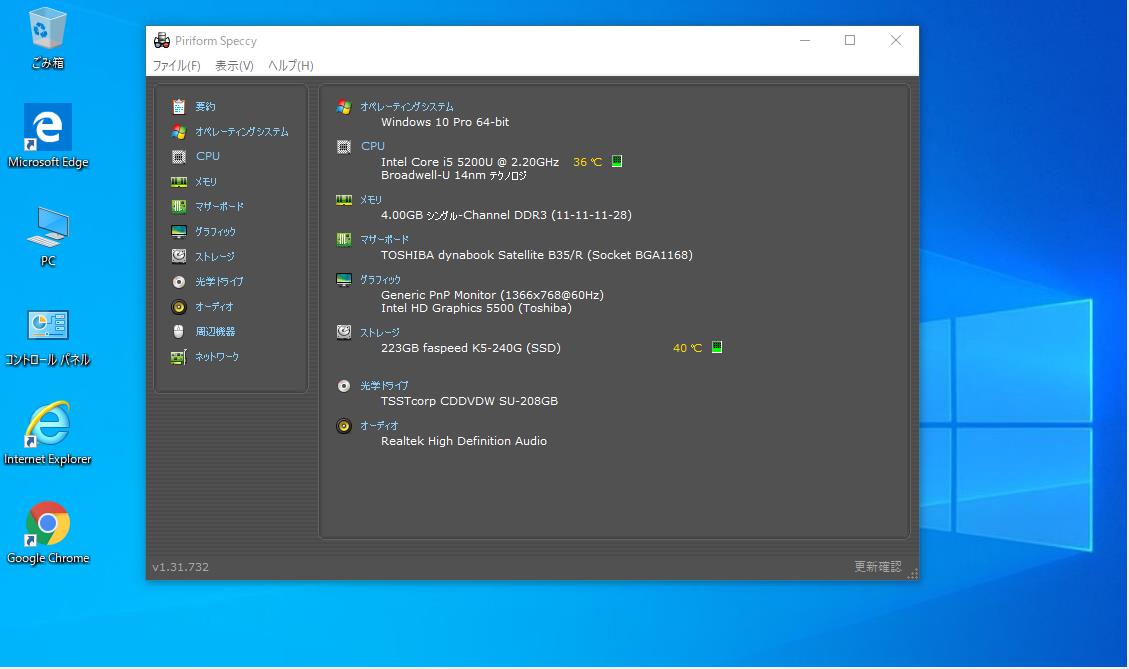
Task: Select the PC desktop icon
Action: click(48, 236)
